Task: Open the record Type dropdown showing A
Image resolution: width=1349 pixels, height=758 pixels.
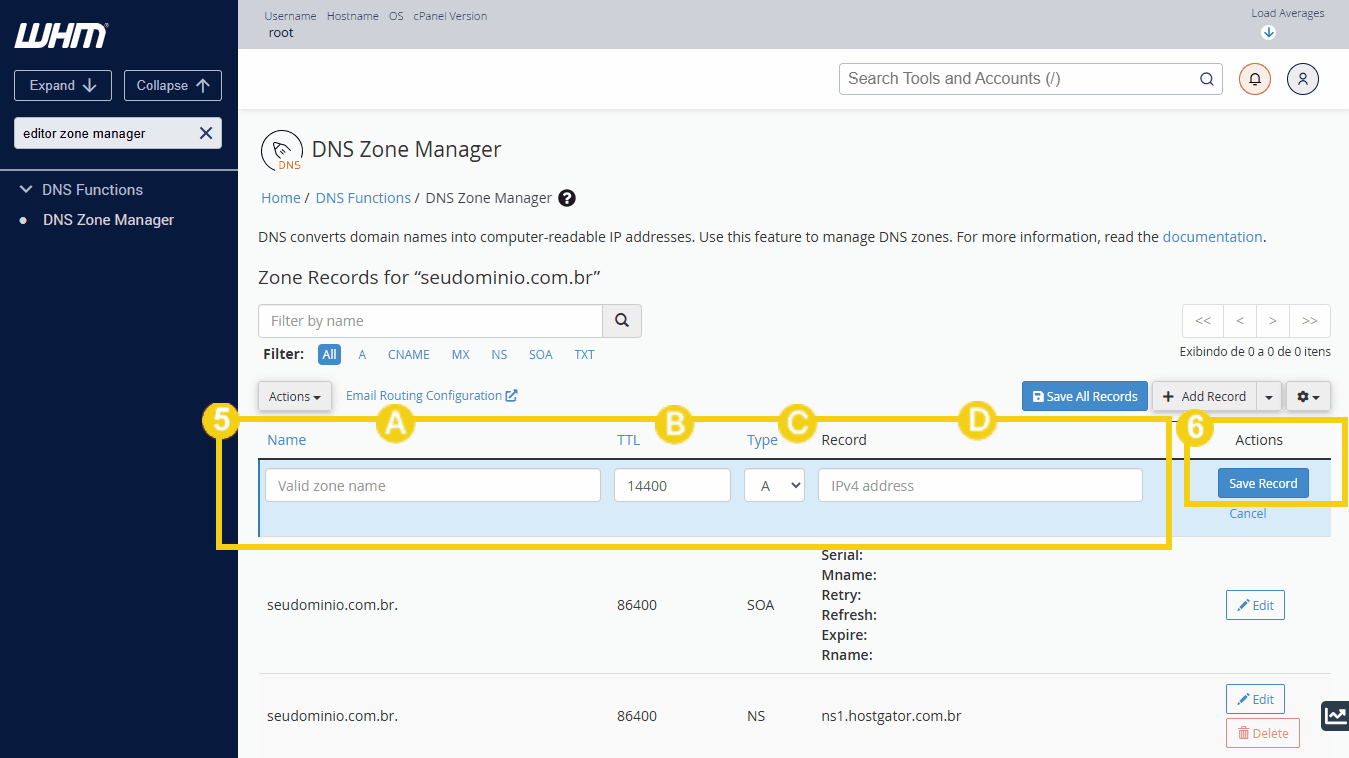Action: pos(774,485)
